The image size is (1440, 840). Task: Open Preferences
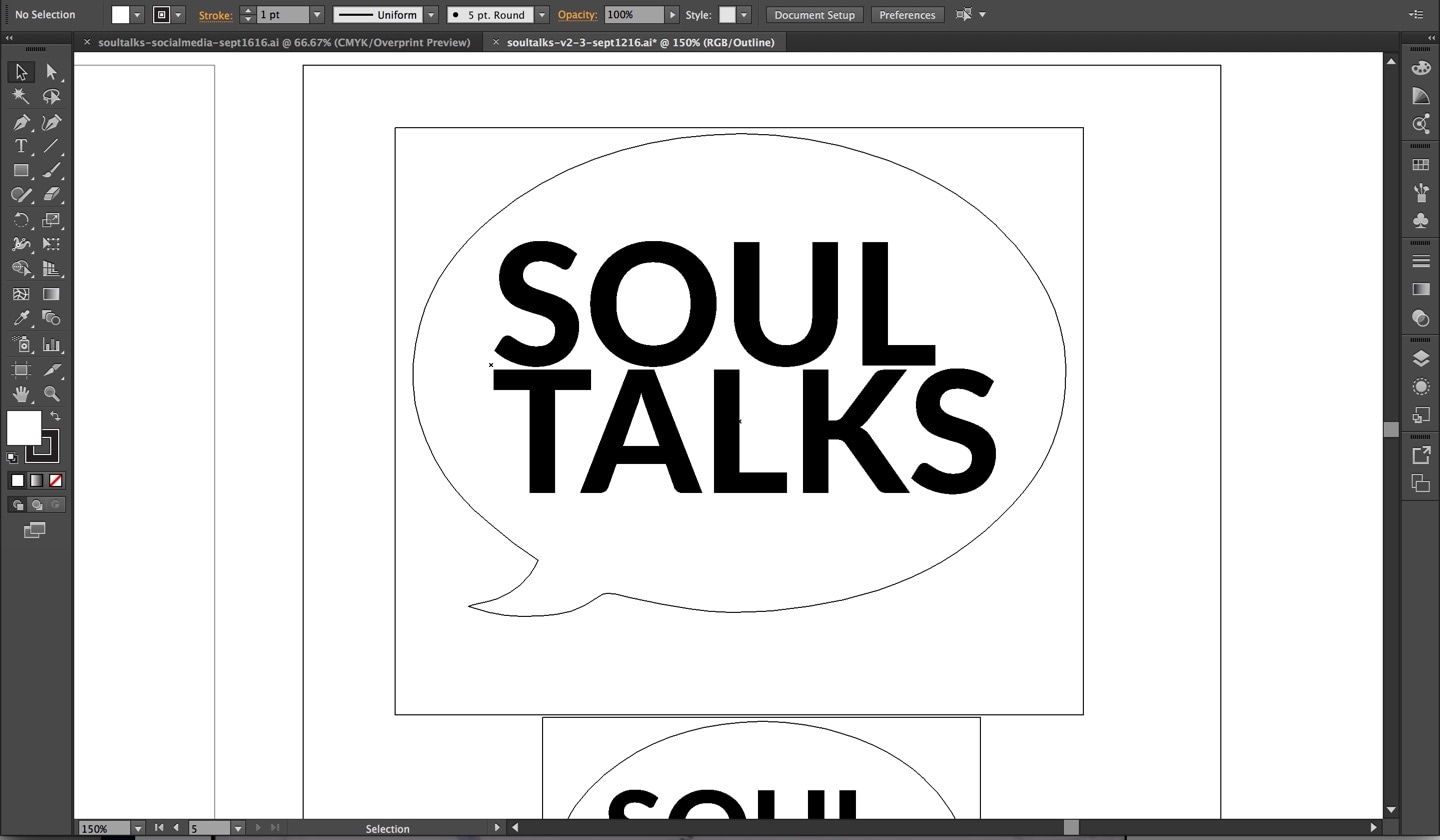coord(907,14)
